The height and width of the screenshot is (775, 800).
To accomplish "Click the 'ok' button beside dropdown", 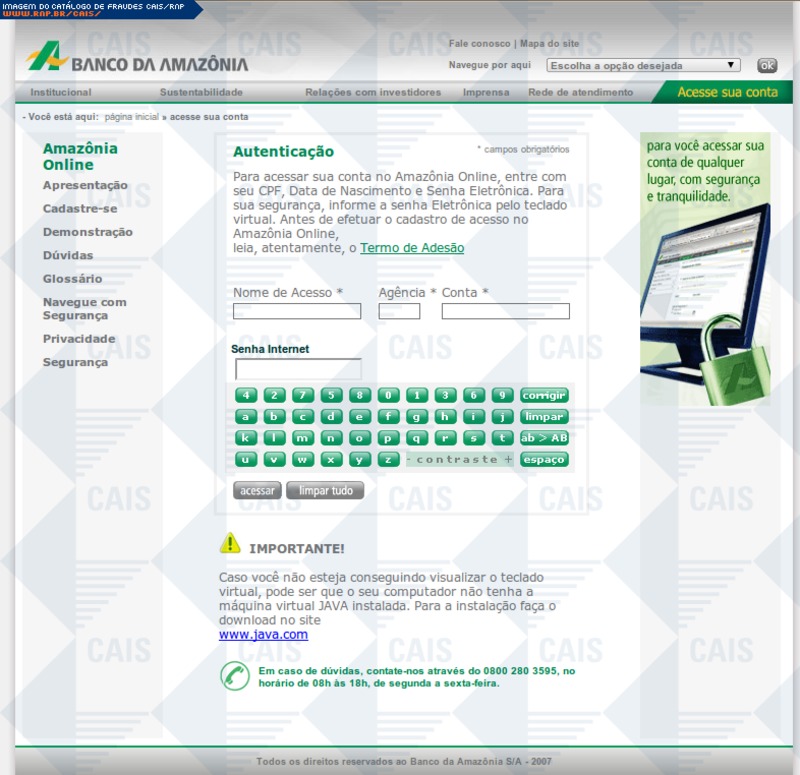I will coord(767,65).
